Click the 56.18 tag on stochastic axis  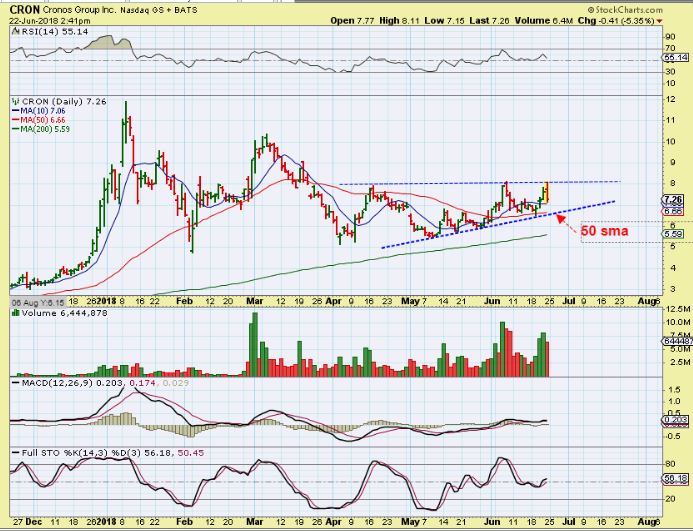click(x=676, y=479)
